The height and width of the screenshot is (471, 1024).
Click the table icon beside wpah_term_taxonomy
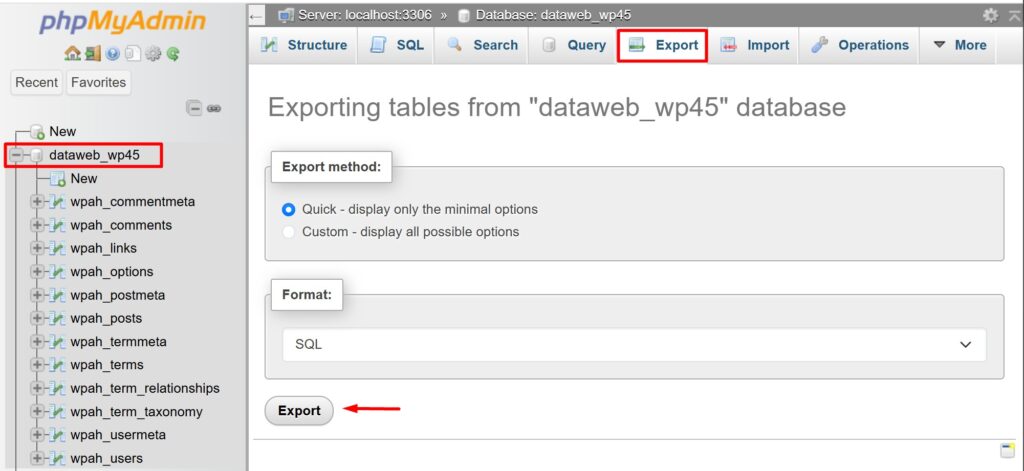[57, 412]
